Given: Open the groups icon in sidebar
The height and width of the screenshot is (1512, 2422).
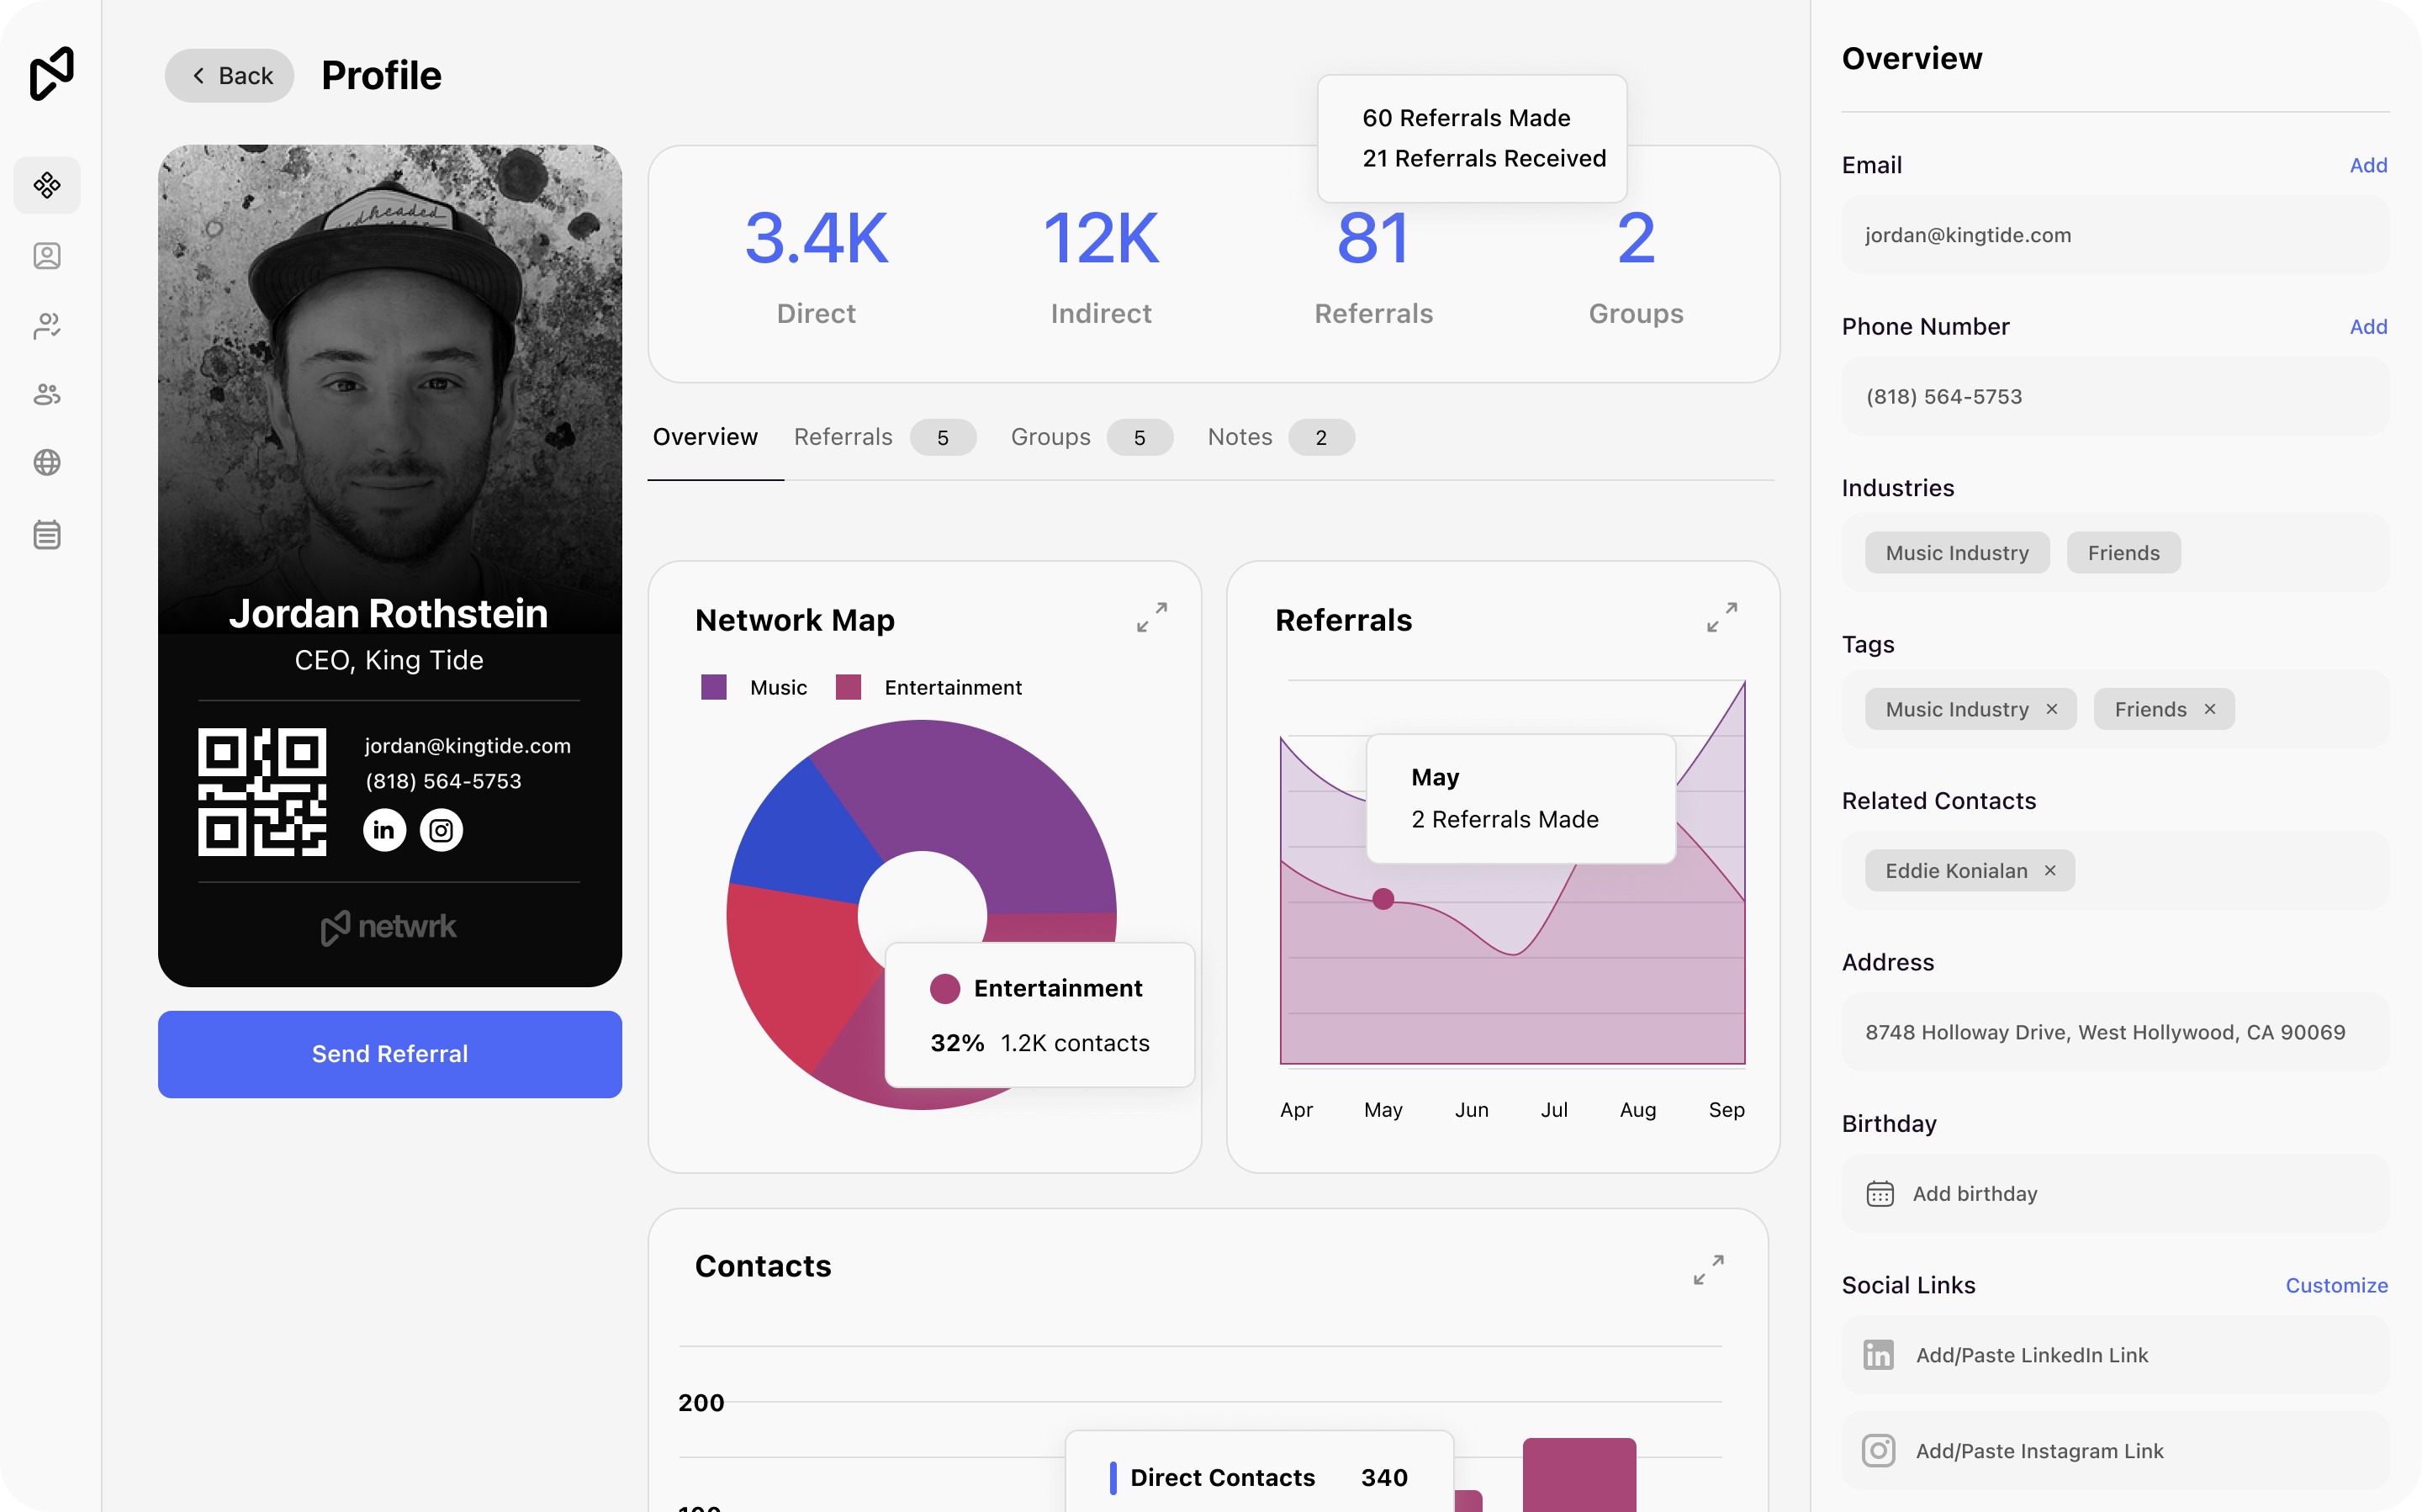Looking at the screenshot, I should click(x=47, y=394).
